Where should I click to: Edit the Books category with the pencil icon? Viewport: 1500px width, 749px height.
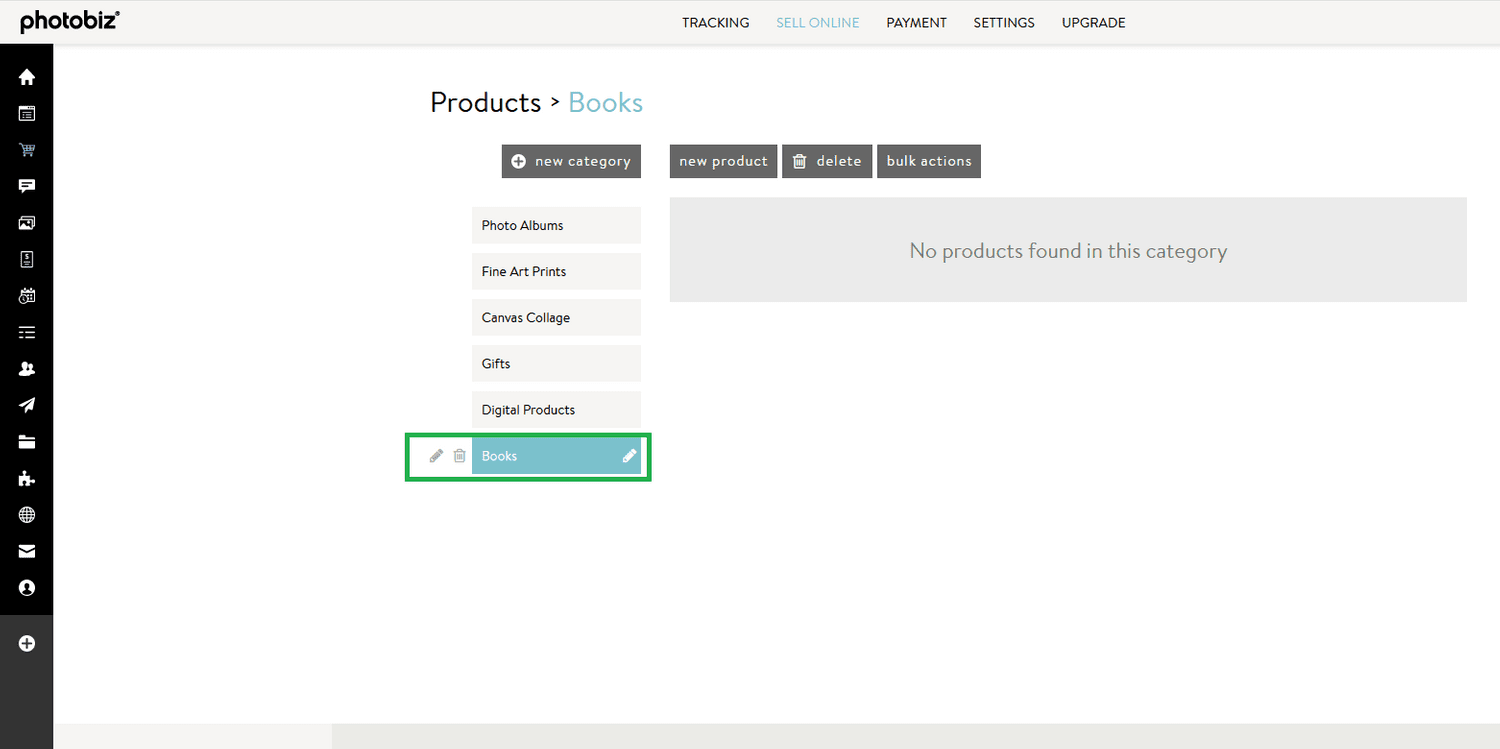click(x=436, y=455)
